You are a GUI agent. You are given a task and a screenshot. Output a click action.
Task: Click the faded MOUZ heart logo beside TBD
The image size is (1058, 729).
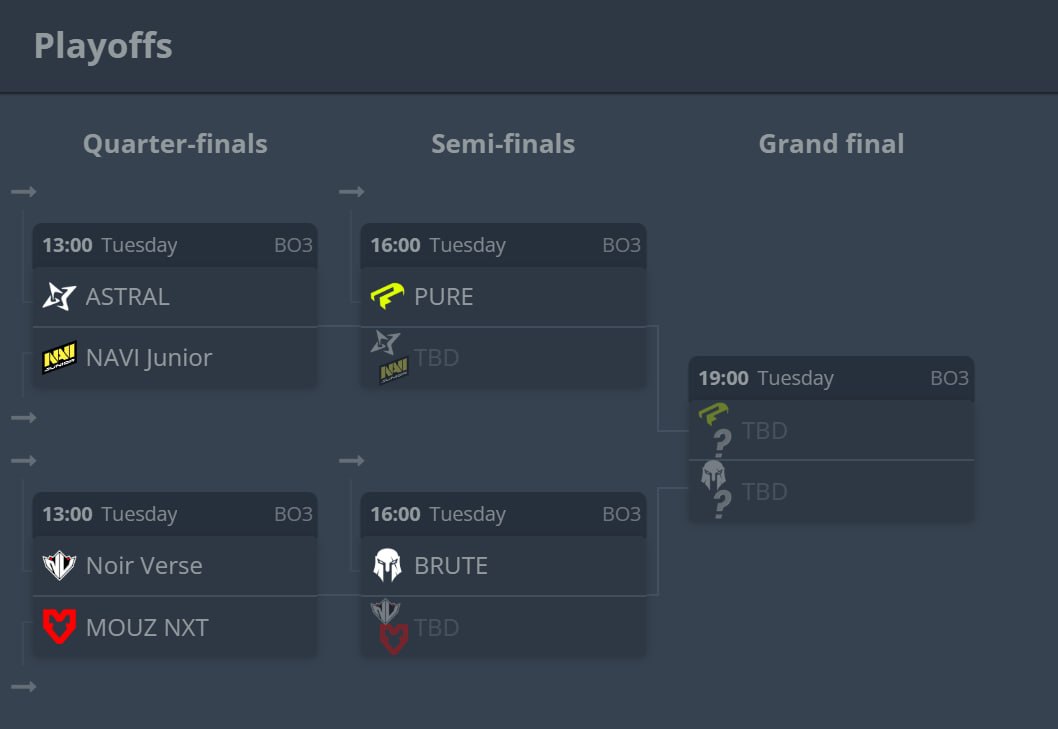(x=393, y=639)
